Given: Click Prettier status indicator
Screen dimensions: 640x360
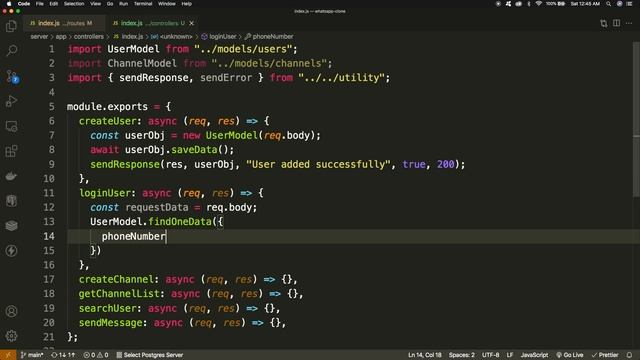Looking at the screenshot, I should pos(605,355).
